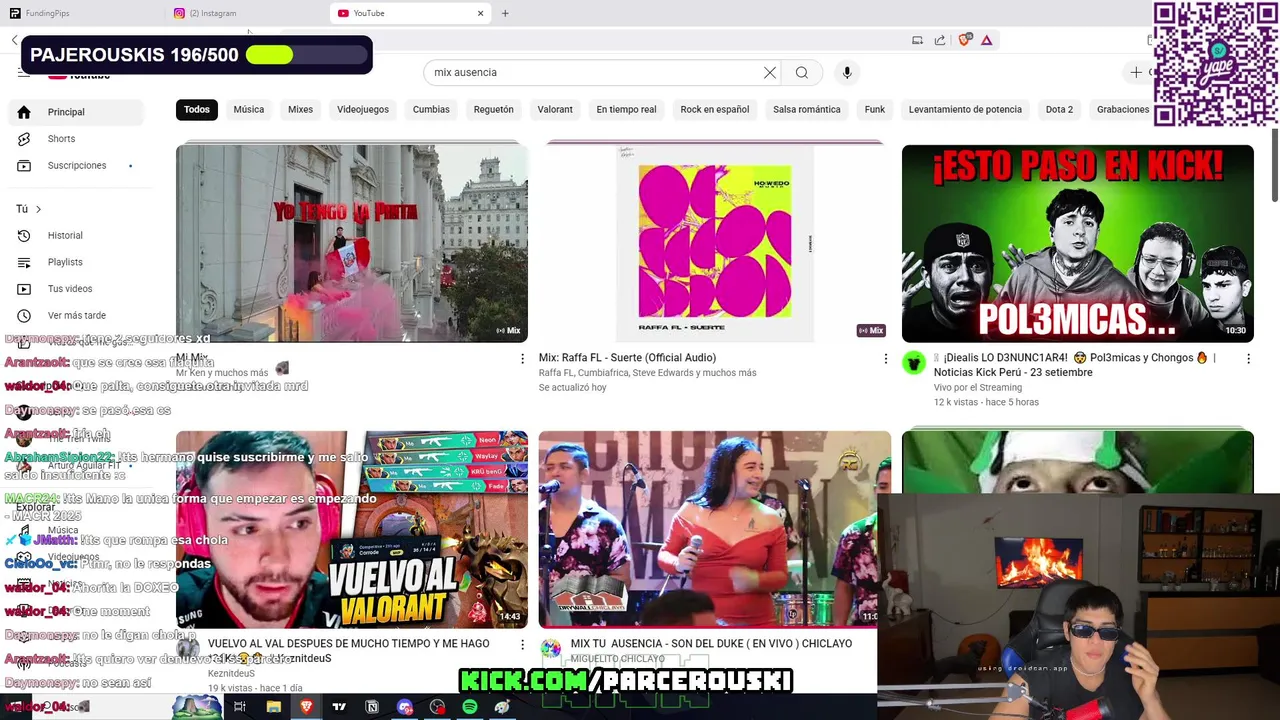Select the Valorant filter chip
Image resolution: width=1280 pixels, height=720 pixels.
[x=555, y=109]
